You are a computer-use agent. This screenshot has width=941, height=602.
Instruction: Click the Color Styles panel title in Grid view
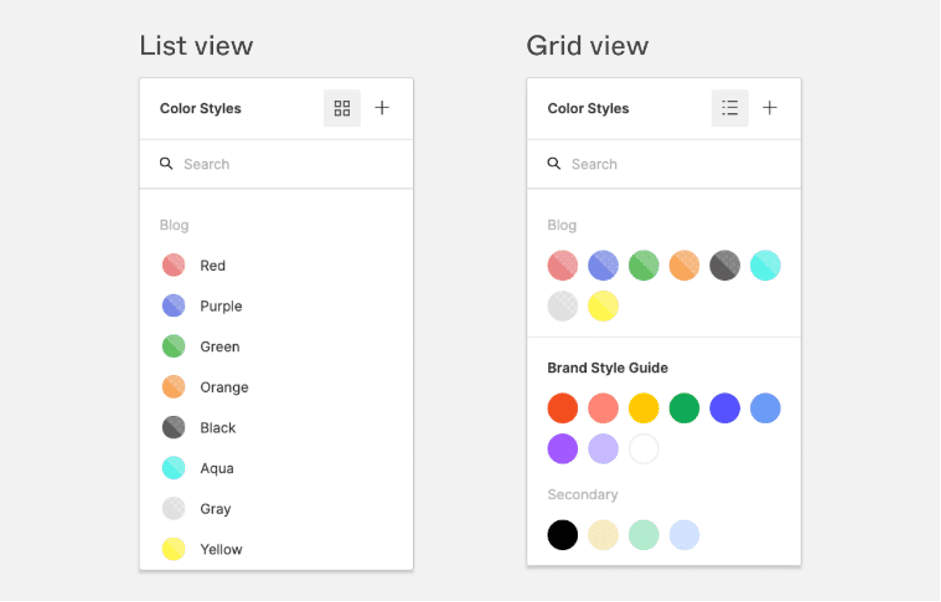click(588, 108)
